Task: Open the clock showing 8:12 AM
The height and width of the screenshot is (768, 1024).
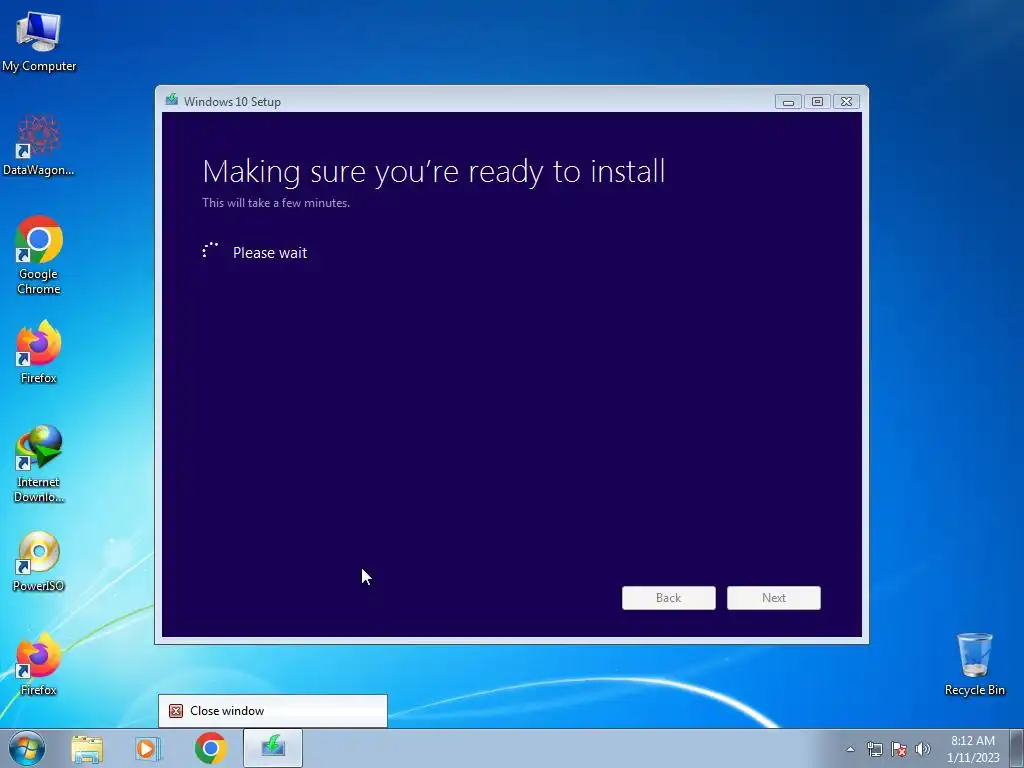Action: (x=973, y=749)
